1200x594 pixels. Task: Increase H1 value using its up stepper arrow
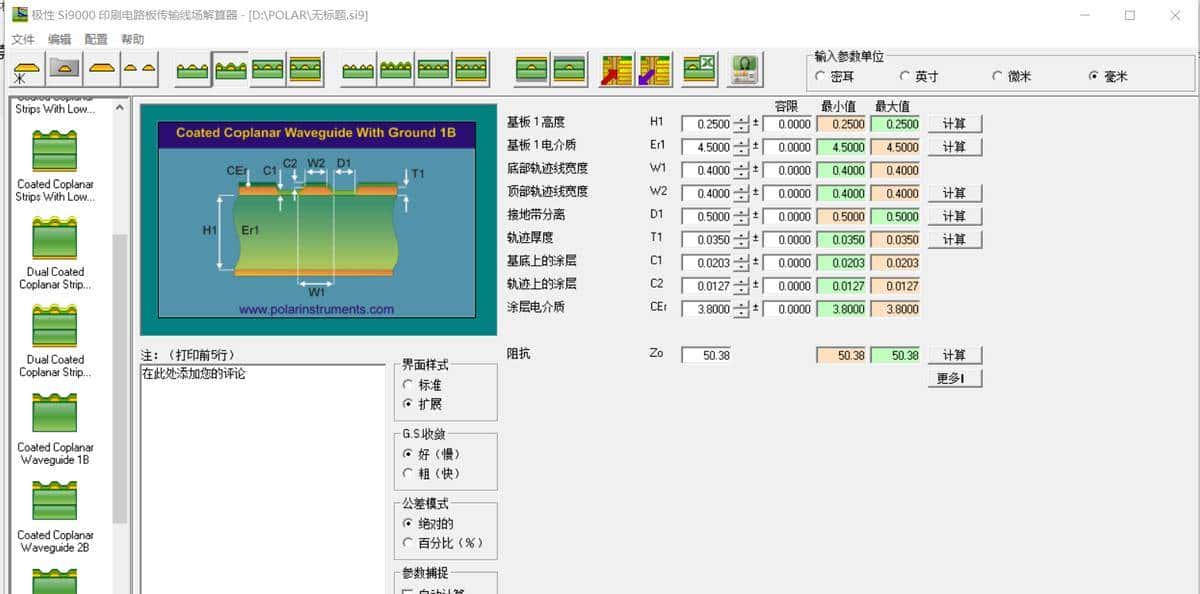click(739, 119)
